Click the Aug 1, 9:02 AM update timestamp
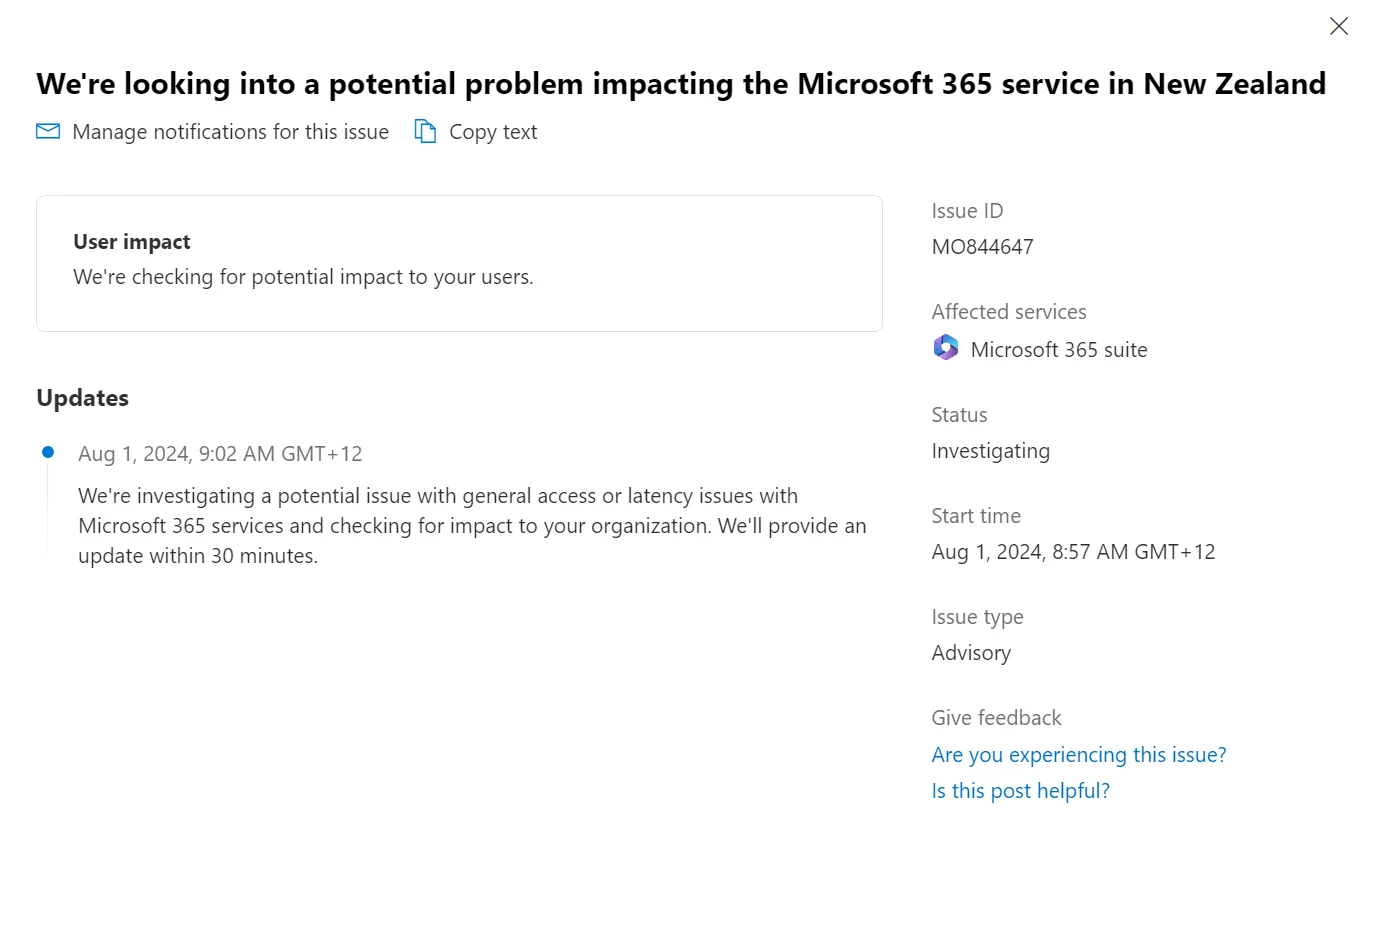The image size is (1381, 930). coord(220,454)
